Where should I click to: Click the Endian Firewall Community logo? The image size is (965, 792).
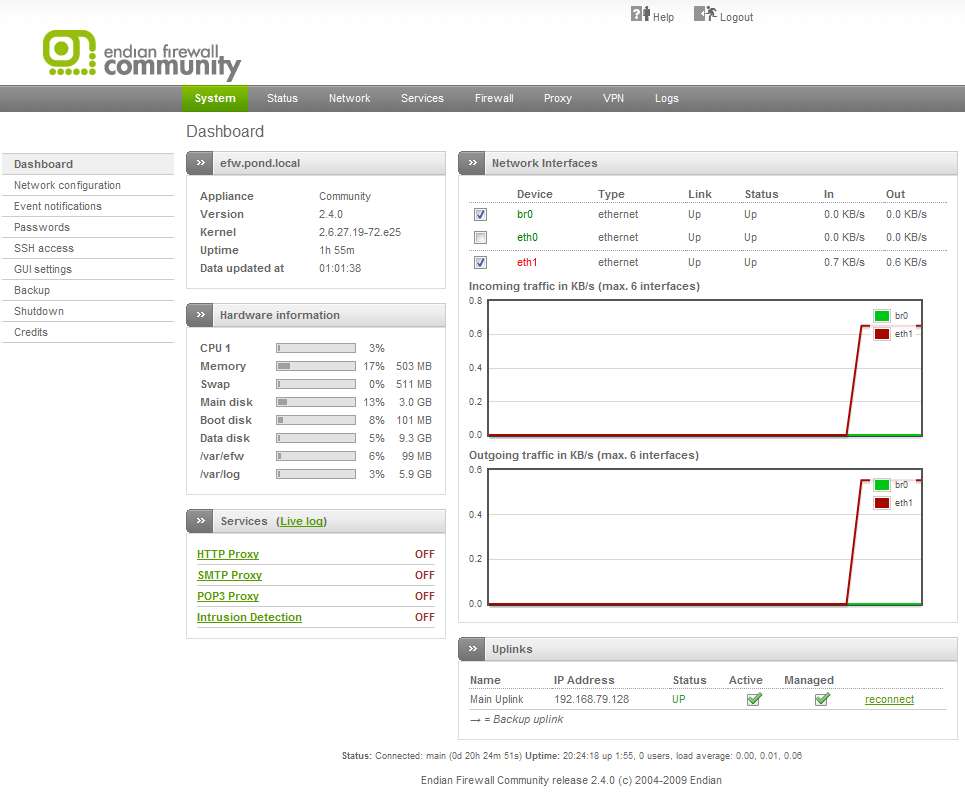click(141, 55)
